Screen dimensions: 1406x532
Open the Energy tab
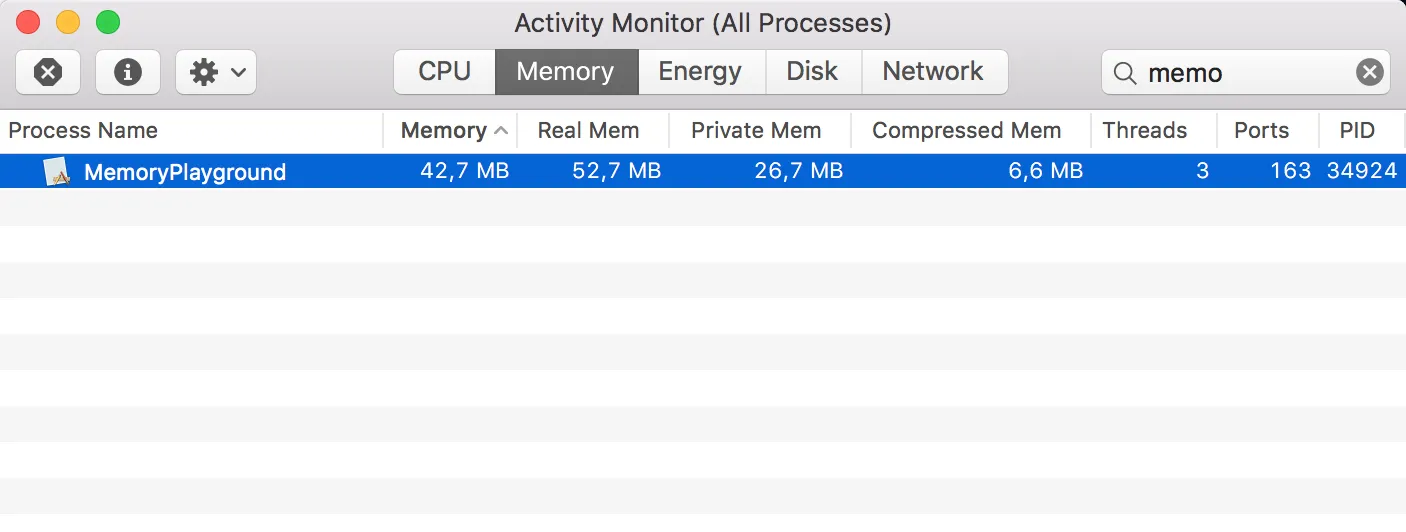click(700, 72)
